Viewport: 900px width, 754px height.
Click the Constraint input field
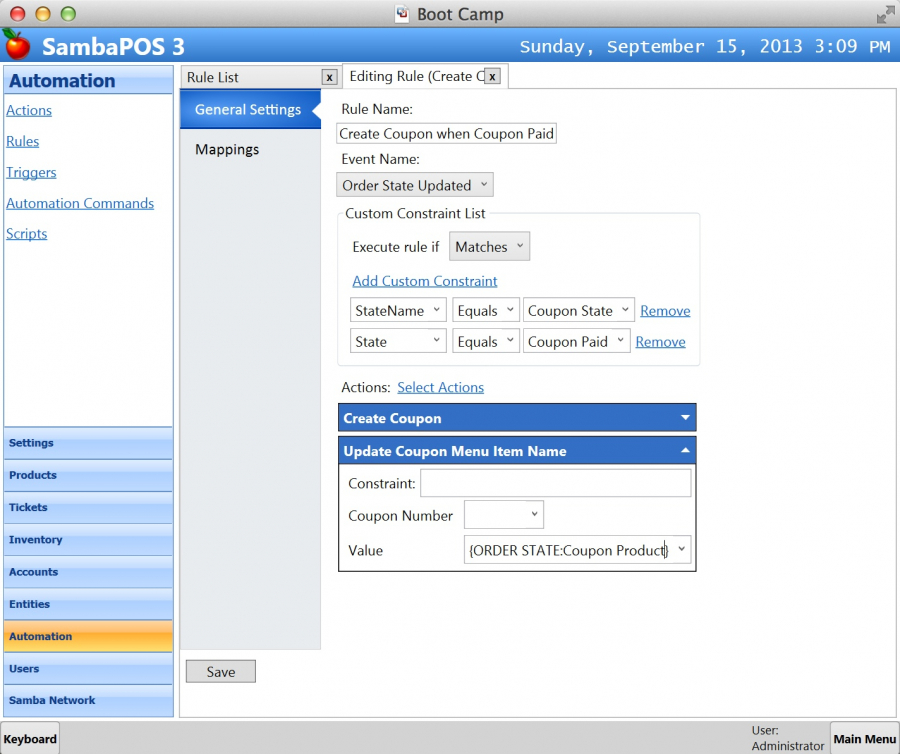(x=555, y=484)
